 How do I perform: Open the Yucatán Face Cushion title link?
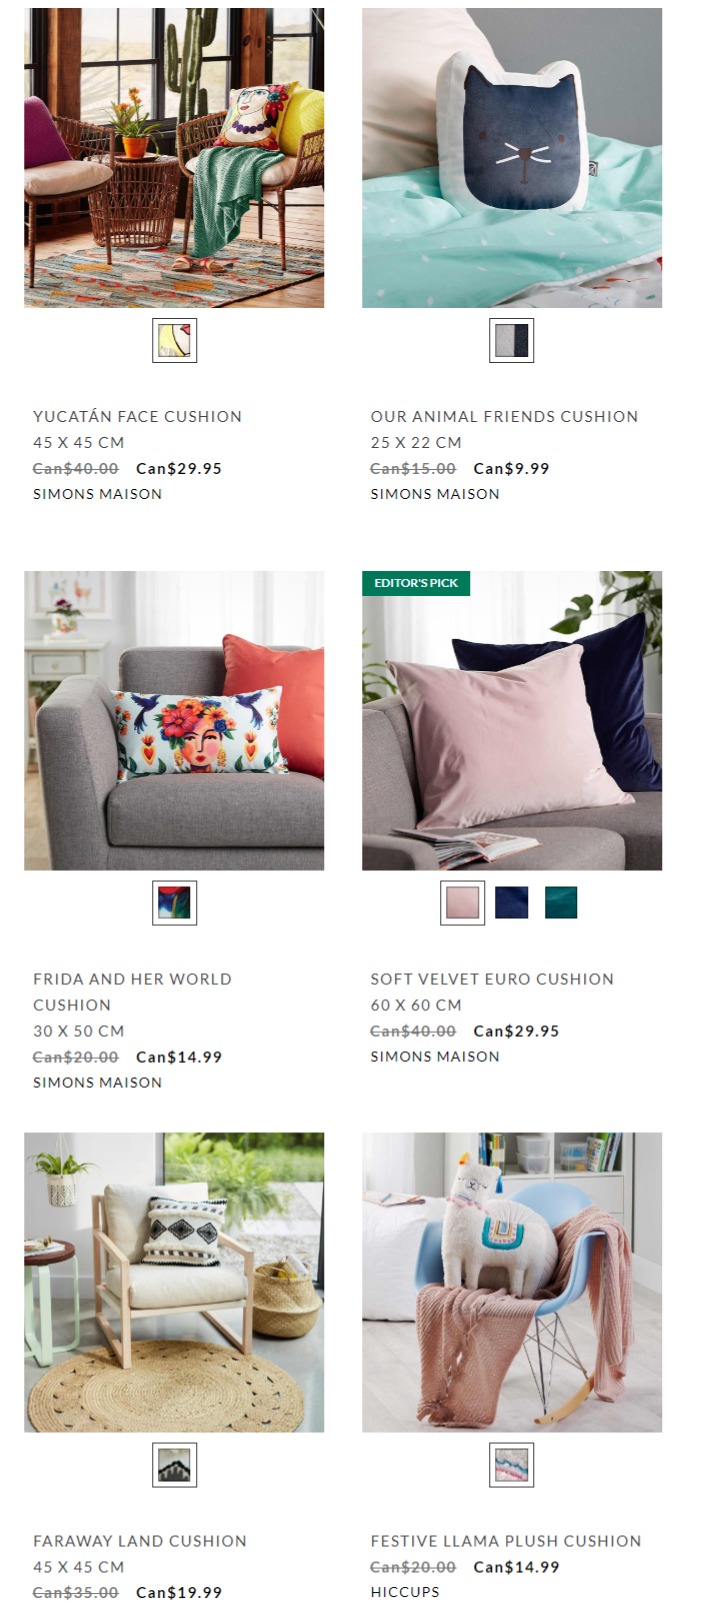click(137, 417)
